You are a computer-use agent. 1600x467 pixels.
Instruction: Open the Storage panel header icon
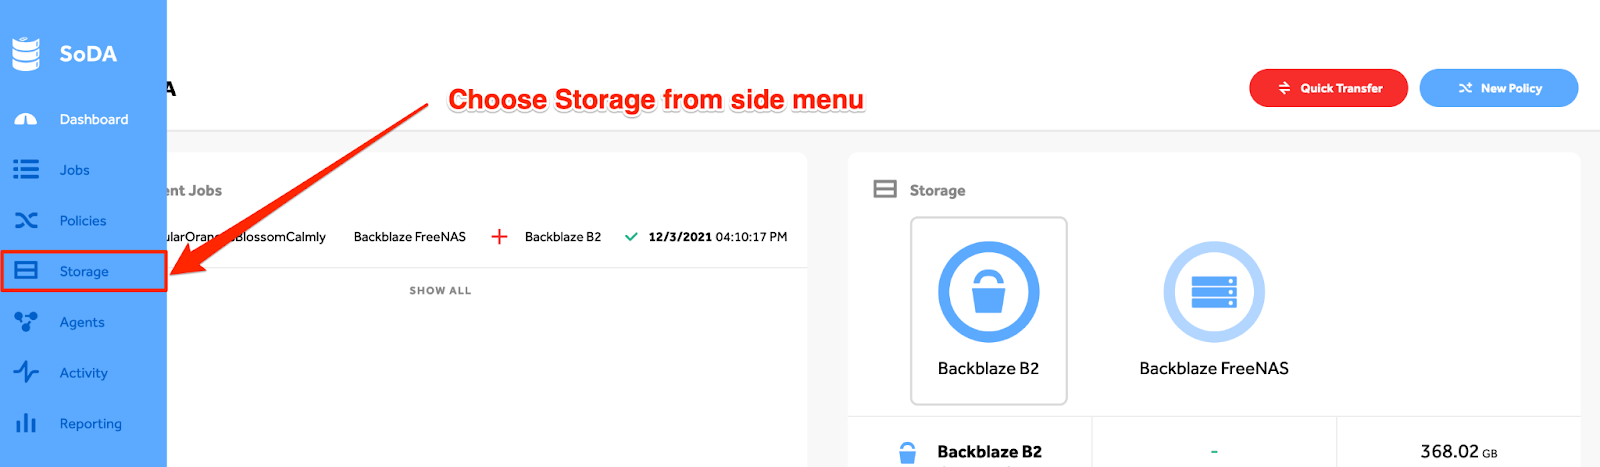pyautogui.click(x=885, y=189)
